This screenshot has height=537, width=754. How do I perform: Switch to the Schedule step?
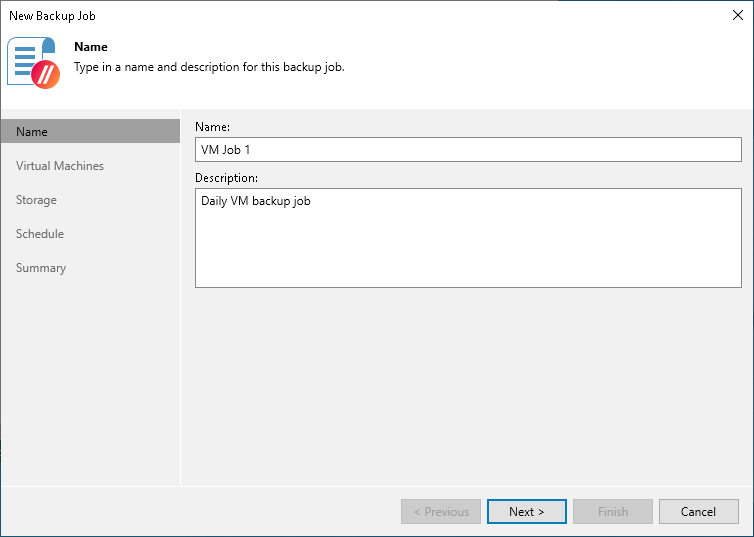(x=40, y=234)
